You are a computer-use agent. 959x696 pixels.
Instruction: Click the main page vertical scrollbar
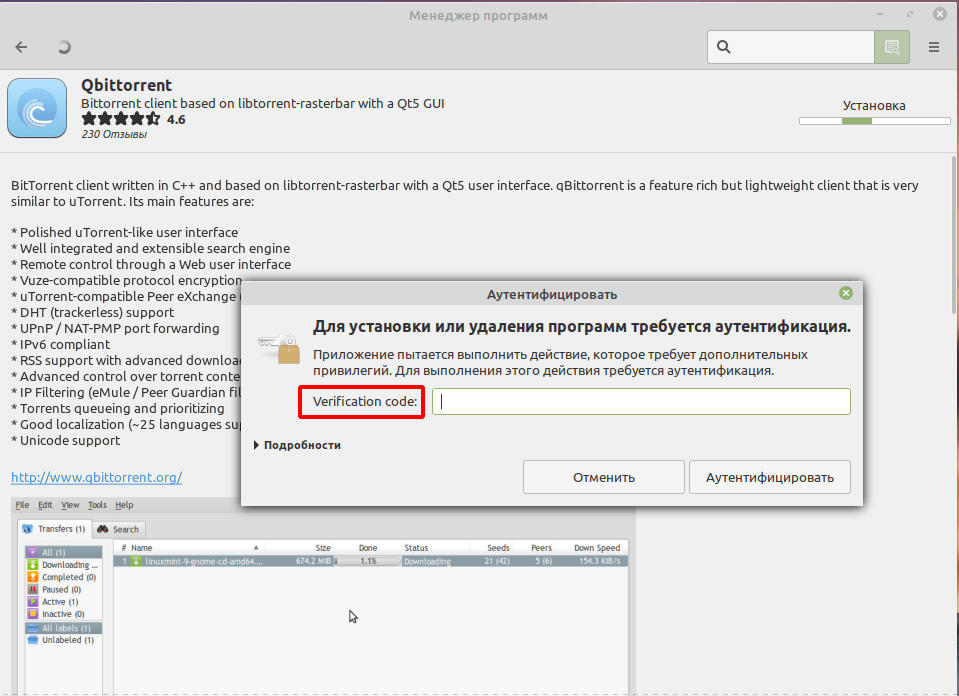[954, 235]
